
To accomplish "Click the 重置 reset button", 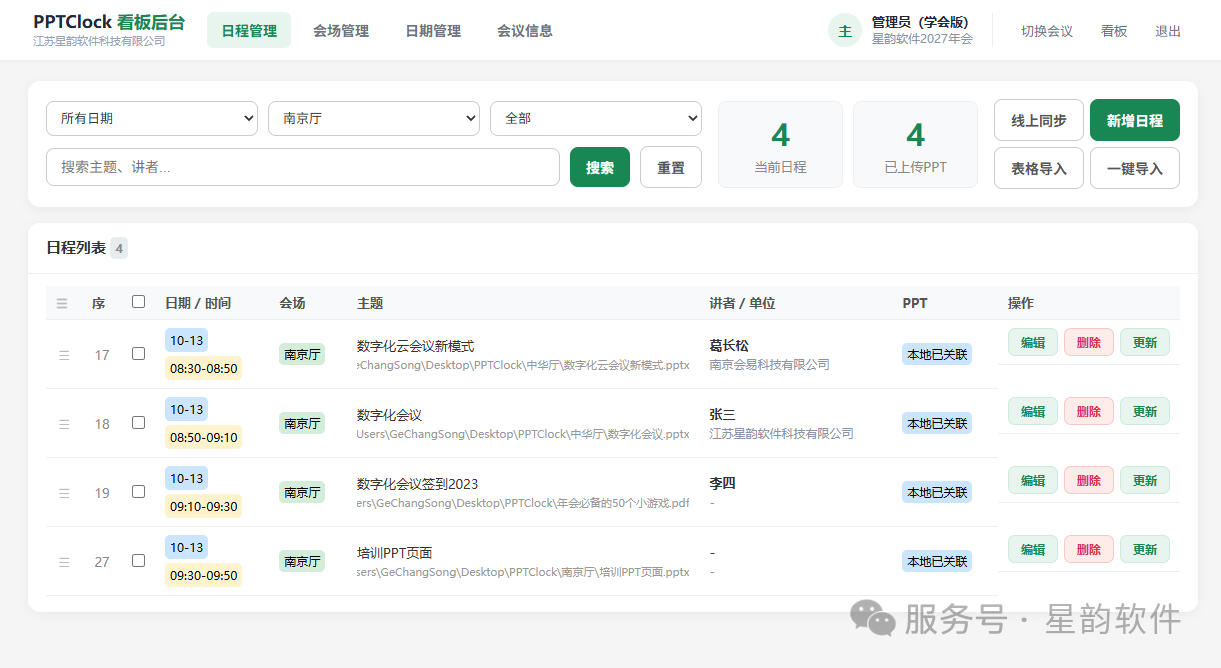I will click(x=671, y=167).
